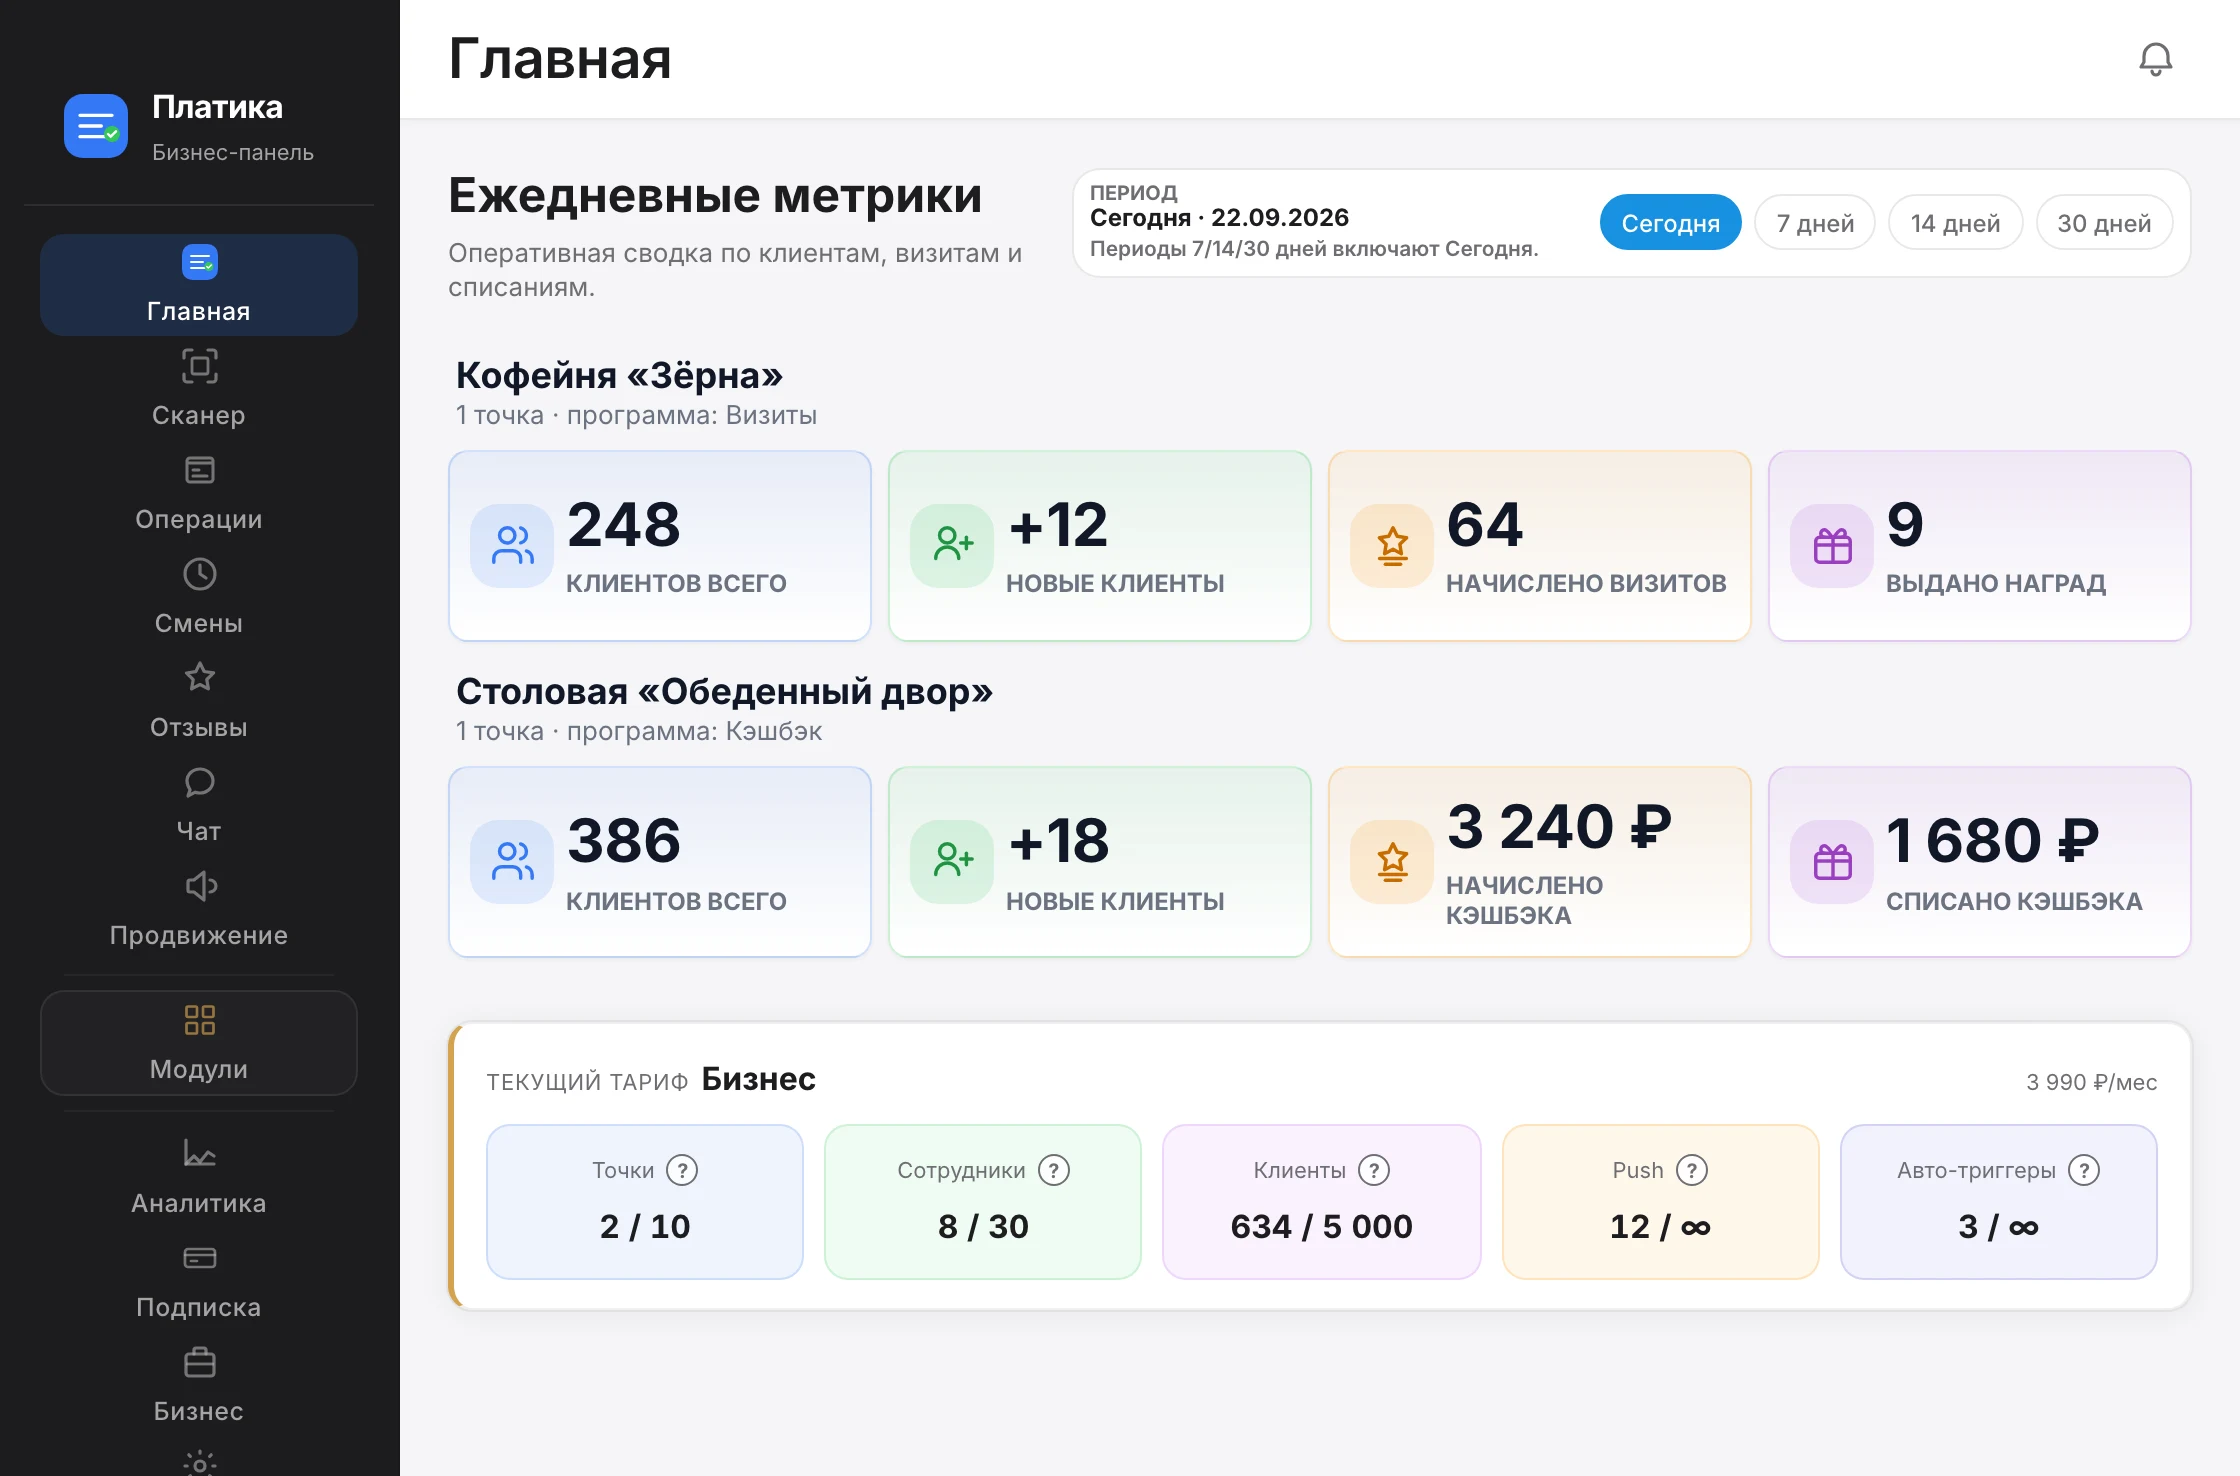Show help for Сотрудники limit
The width and height of the screenshot is (2240, 1476).
[1054, 1170]
